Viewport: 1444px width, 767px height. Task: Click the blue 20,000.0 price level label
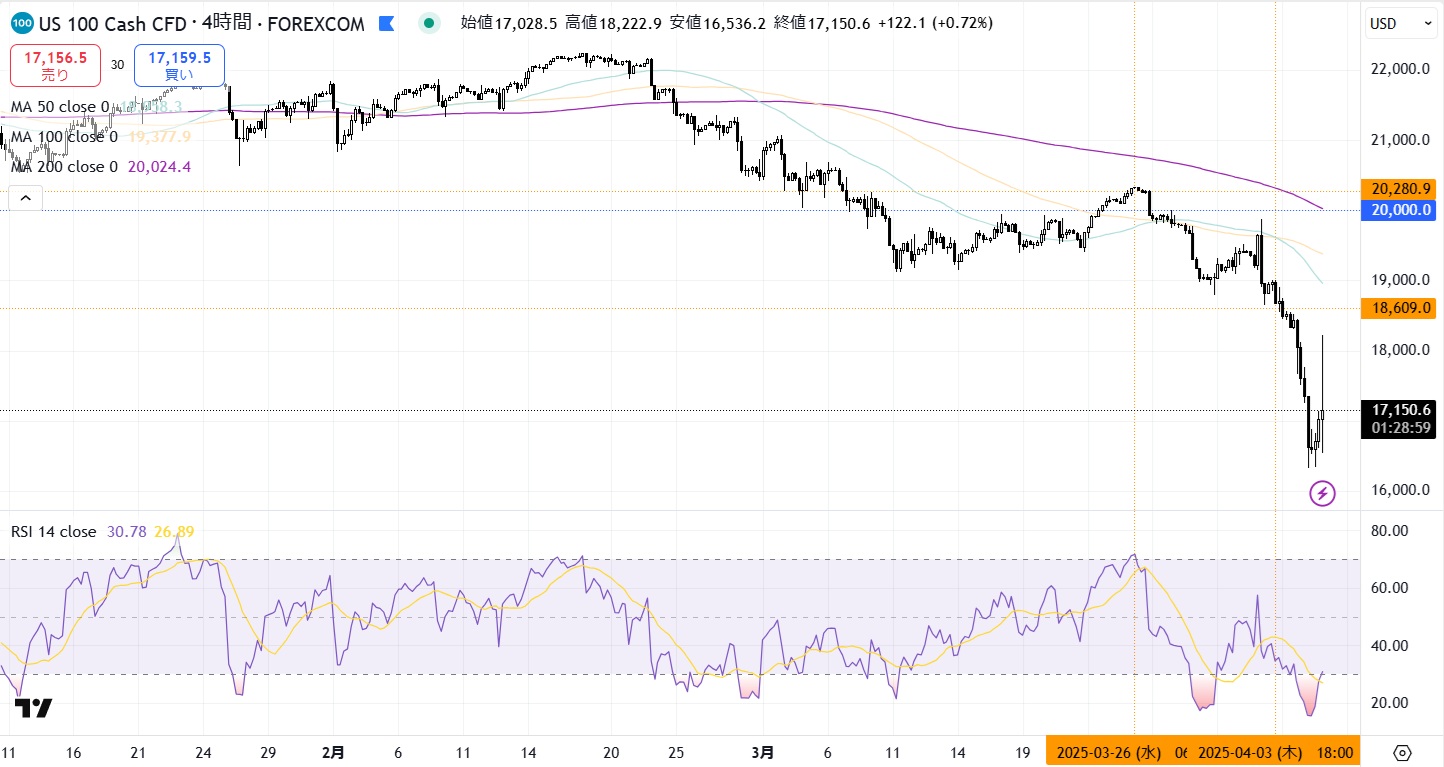point(1398,210)
